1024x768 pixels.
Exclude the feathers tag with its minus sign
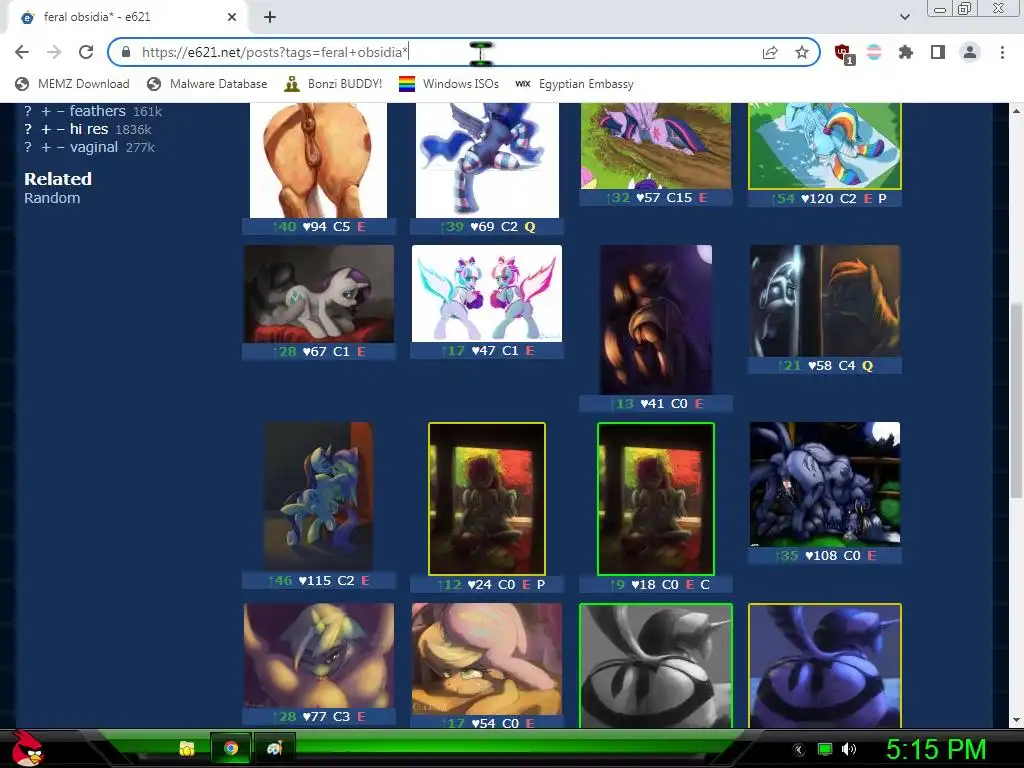click(60, 112)
